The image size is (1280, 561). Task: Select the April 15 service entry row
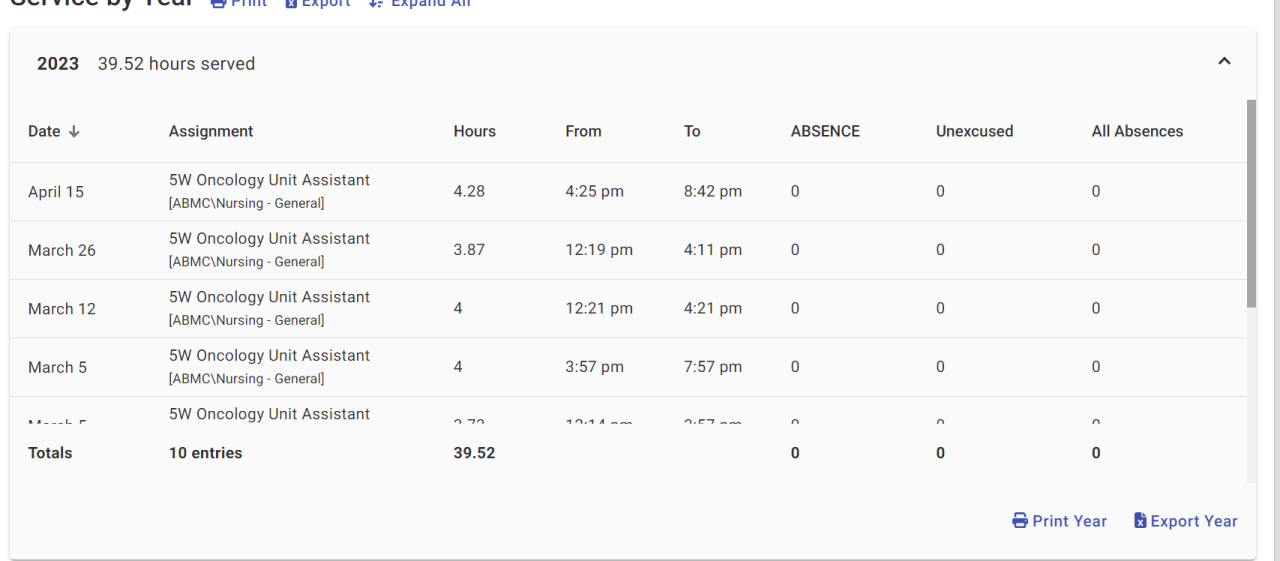(600, 192)
